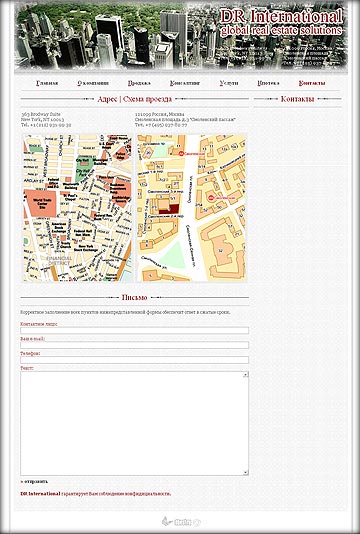360x534 pixels.
Task: Open the Продажа section
Action: [x=139, y=83]
